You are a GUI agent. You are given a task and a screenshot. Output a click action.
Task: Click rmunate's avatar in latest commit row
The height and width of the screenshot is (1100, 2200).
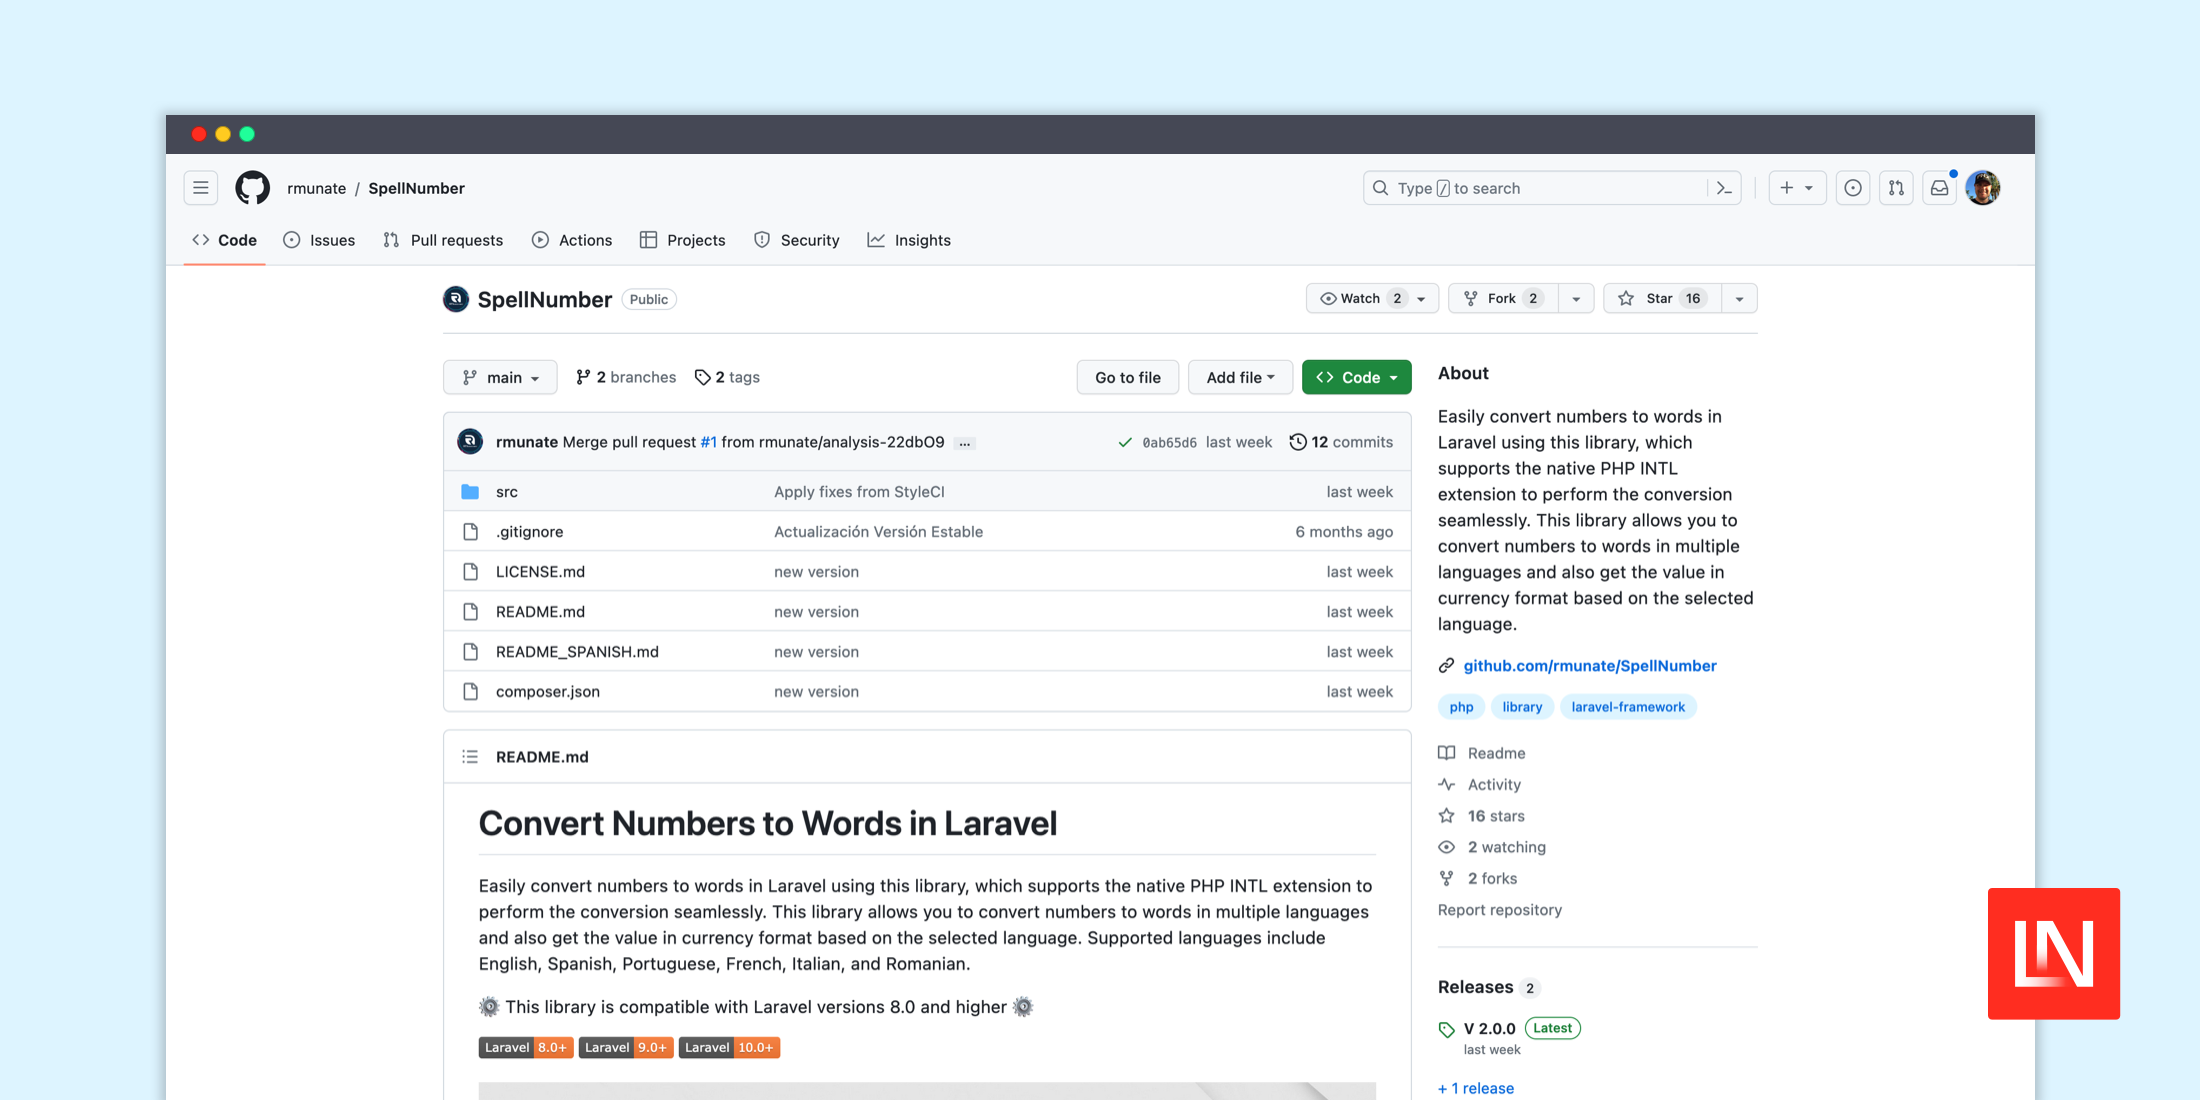click(470, 442)
